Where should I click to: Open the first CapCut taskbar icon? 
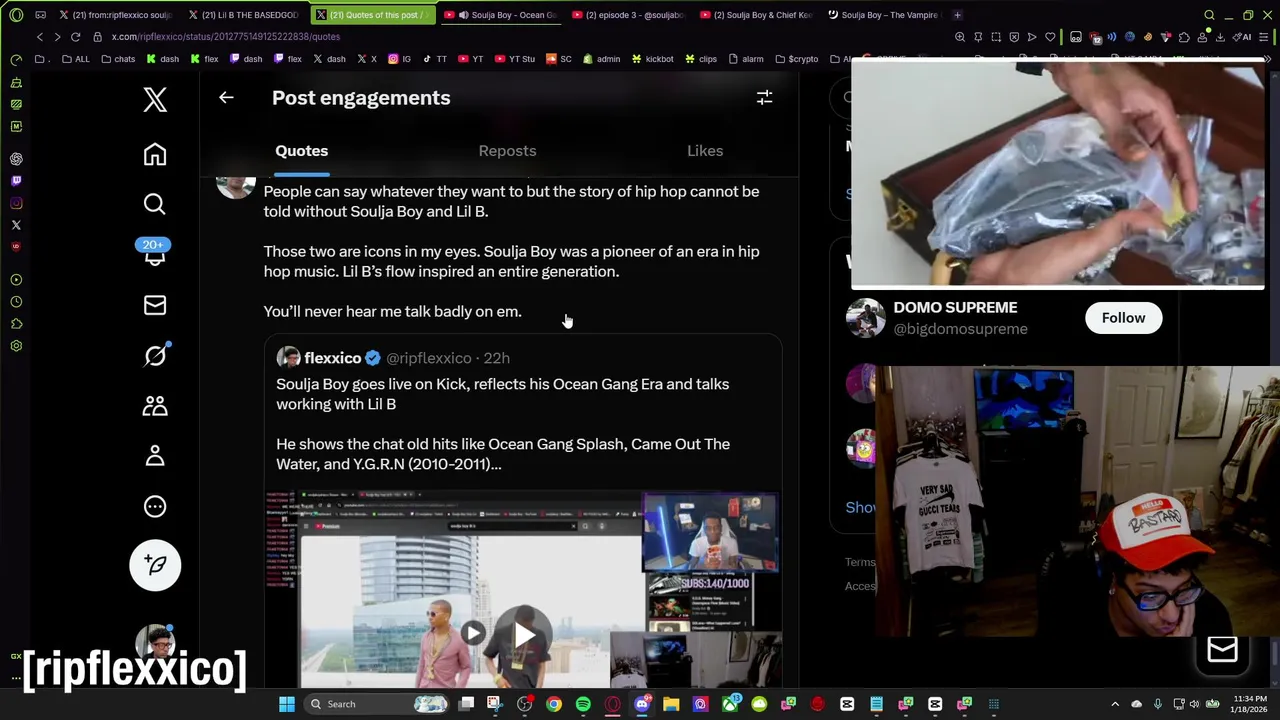click(847, 704)
